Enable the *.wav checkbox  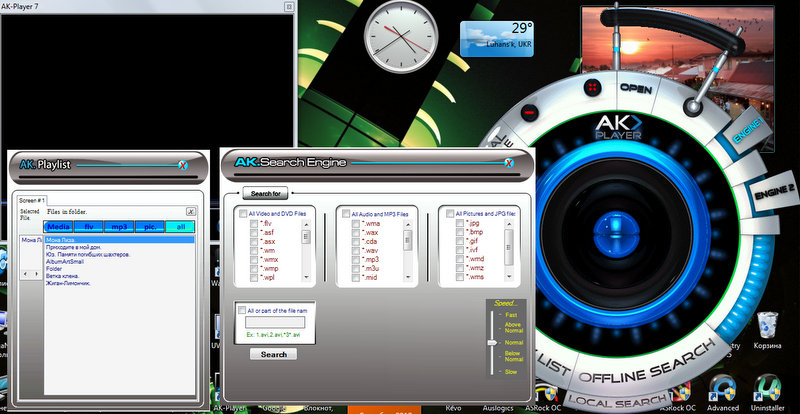pyautogui.click(x=356, y=250)
